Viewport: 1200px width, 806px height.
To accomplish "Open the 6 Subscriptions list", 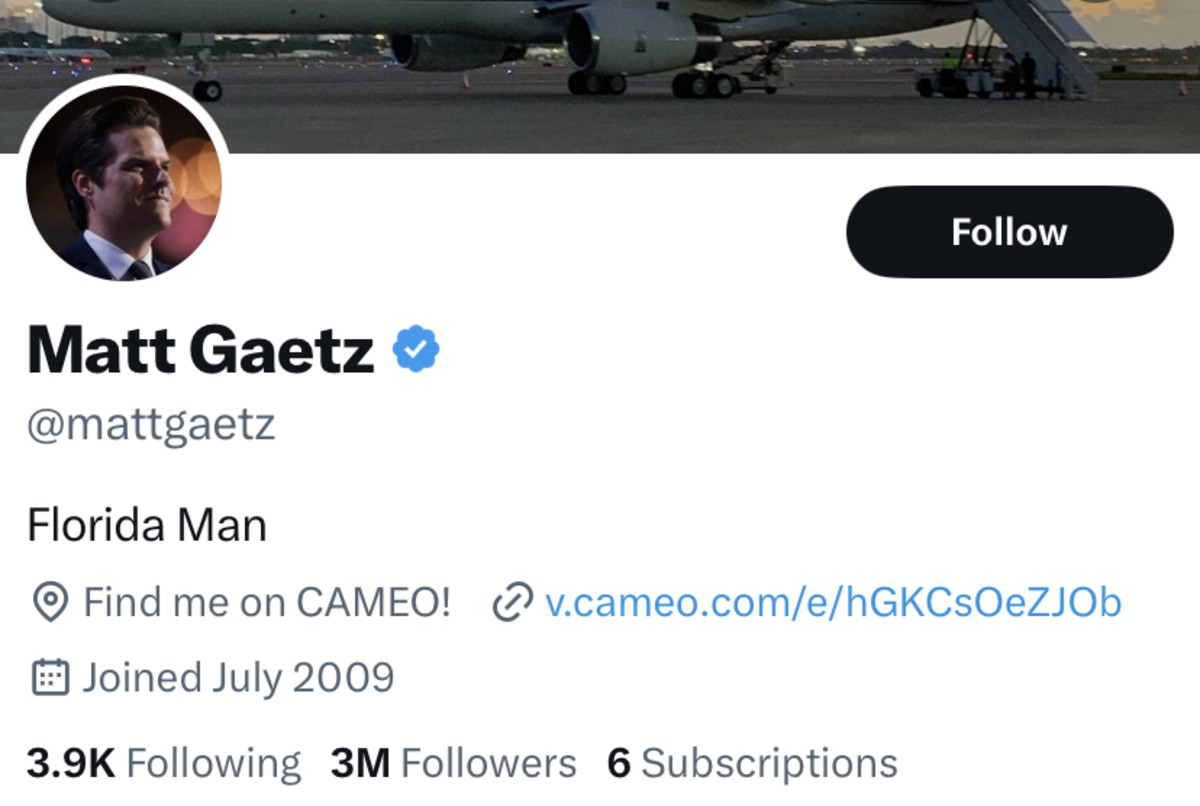I will tap(755, 762).
